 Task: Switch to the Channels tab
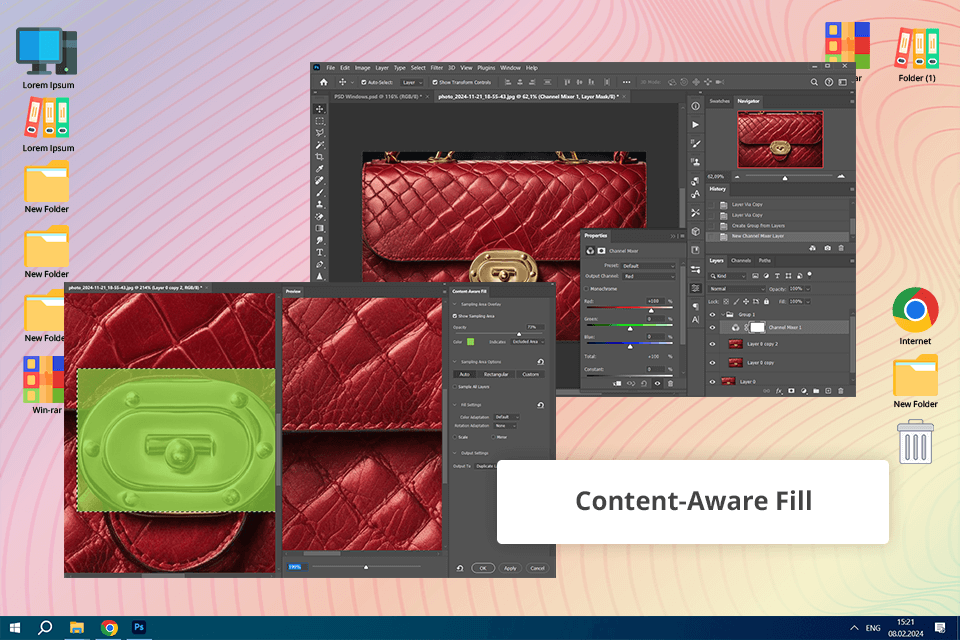click(x=741, y=260)
